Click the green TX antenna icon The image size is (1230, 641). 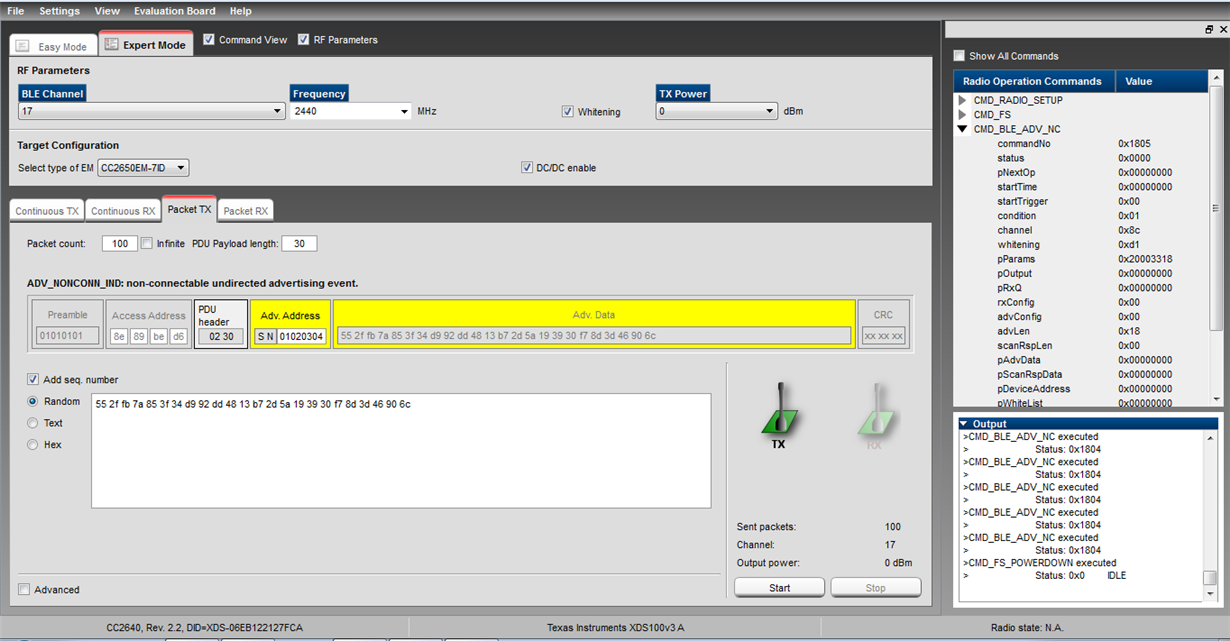click(779, 409)
